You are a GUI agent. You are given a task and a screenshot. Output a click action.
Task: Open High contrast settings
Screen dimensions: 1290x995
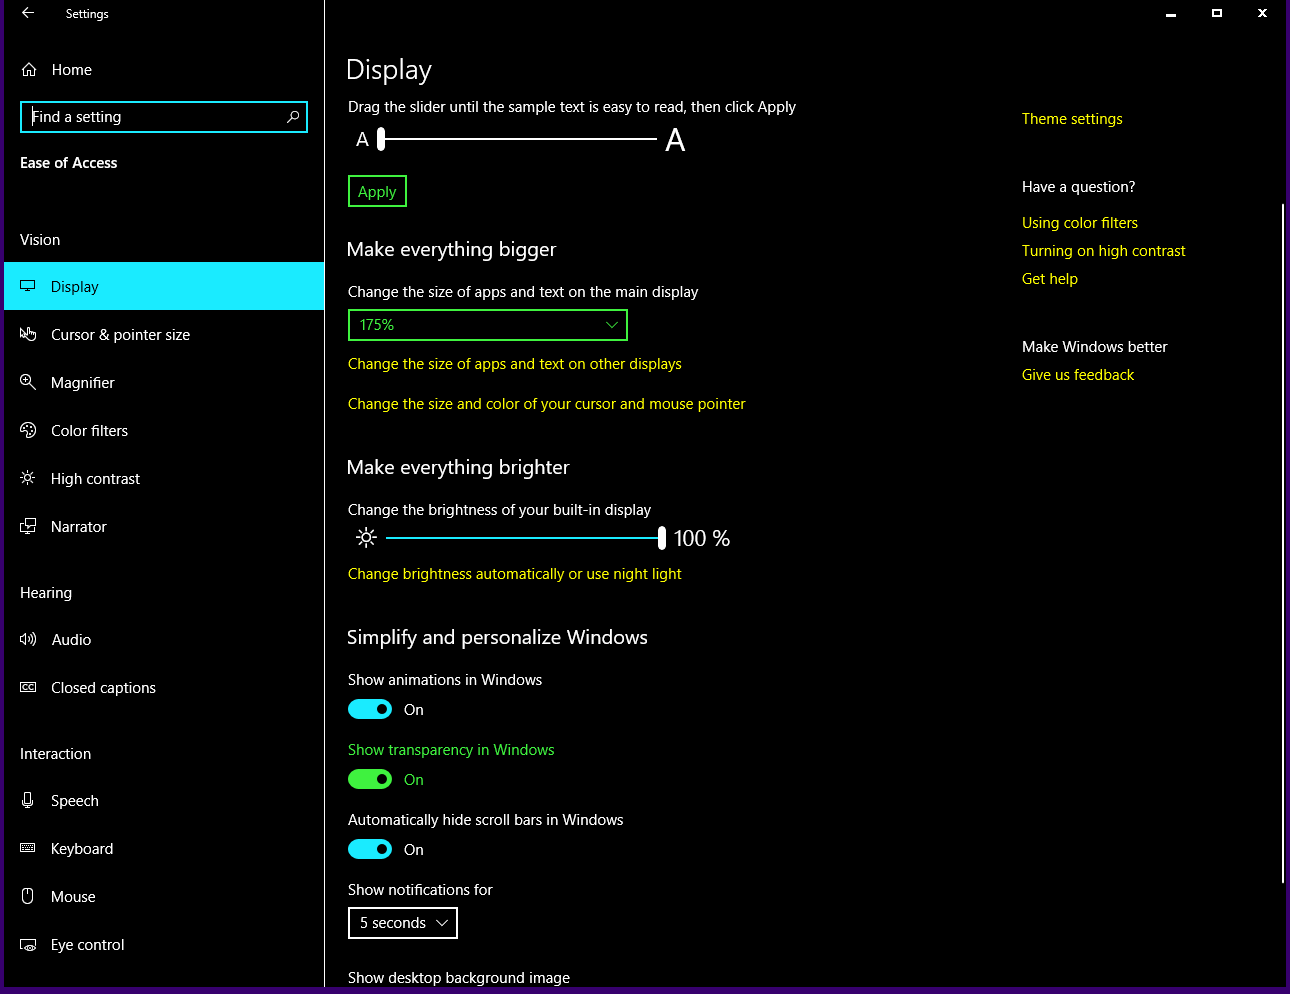(x=96, y=479)
